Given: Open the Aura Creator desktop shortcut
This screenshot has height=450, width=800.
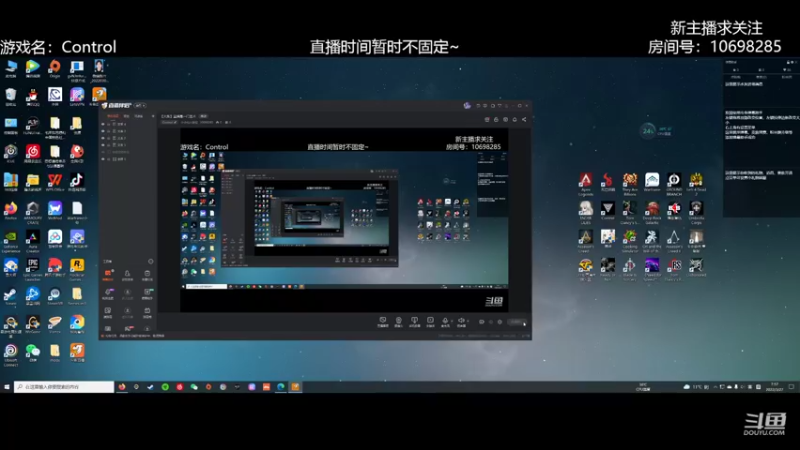Looking at the screenshot, I should point(33,241).
